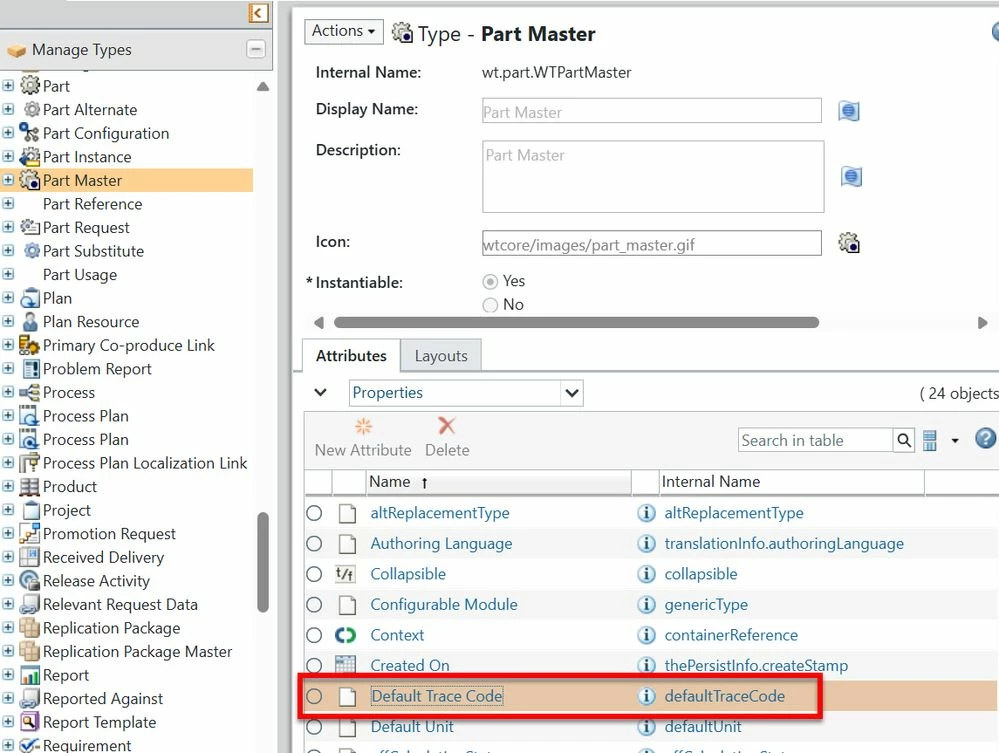The image size is (999, 753).
Task: Open the table view settings icon
Action: [x=930, y=440]
